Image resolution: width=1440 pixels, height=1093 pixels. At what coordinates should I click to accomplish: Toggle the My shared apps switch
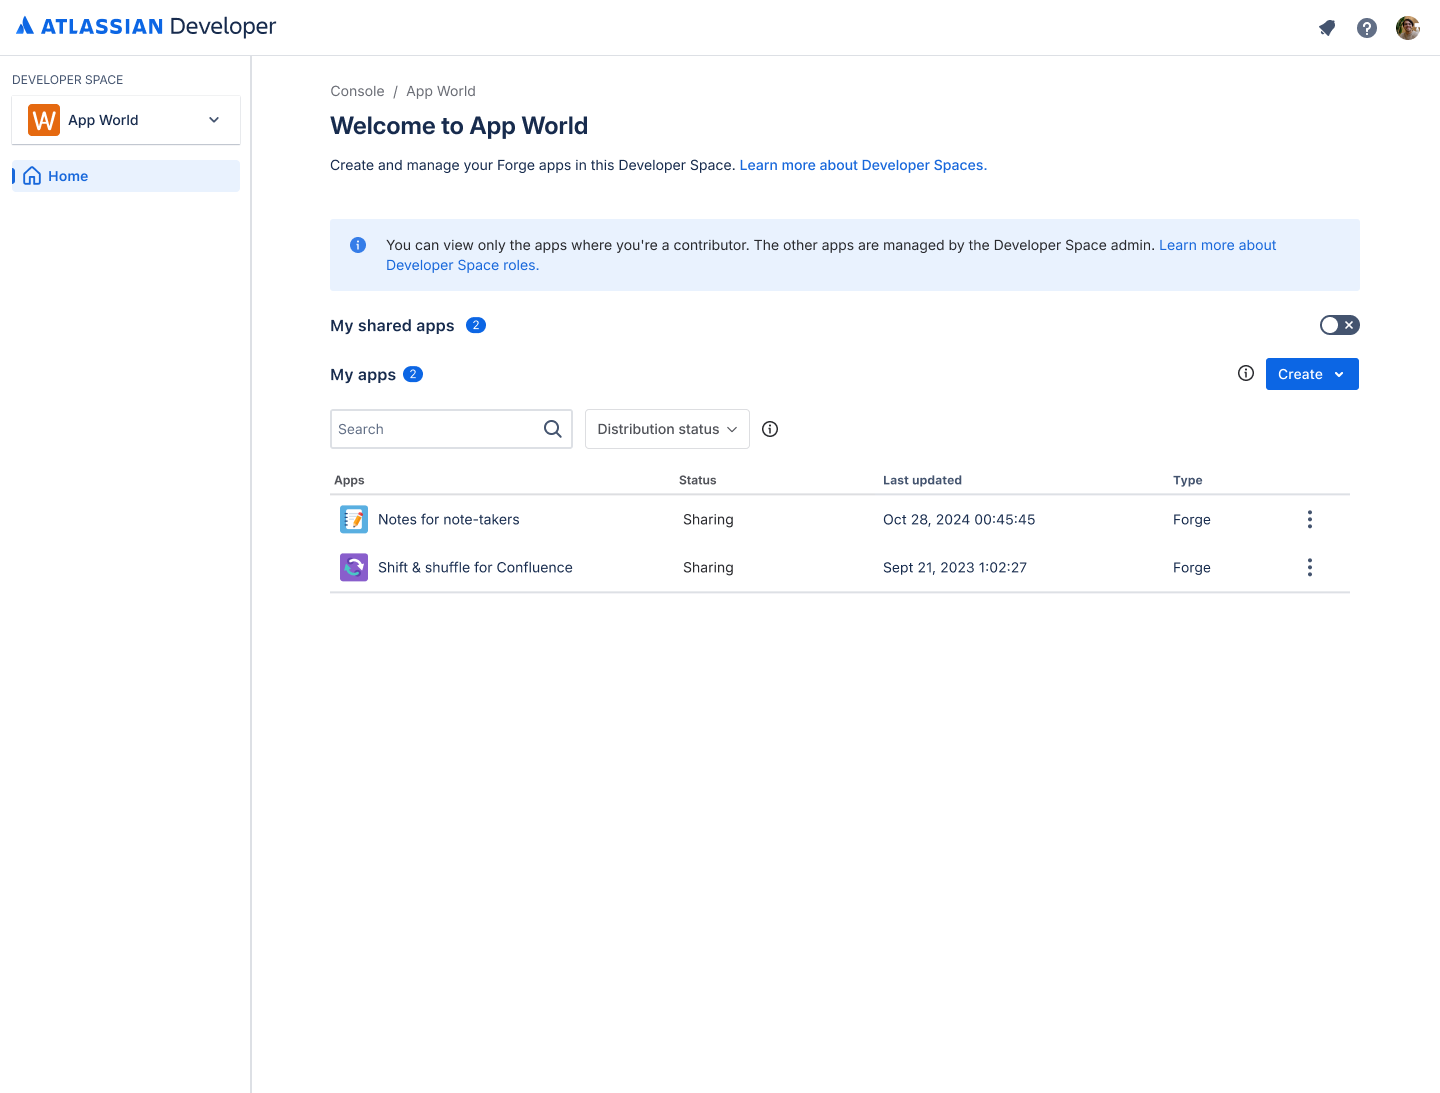tap(1339, 325)
